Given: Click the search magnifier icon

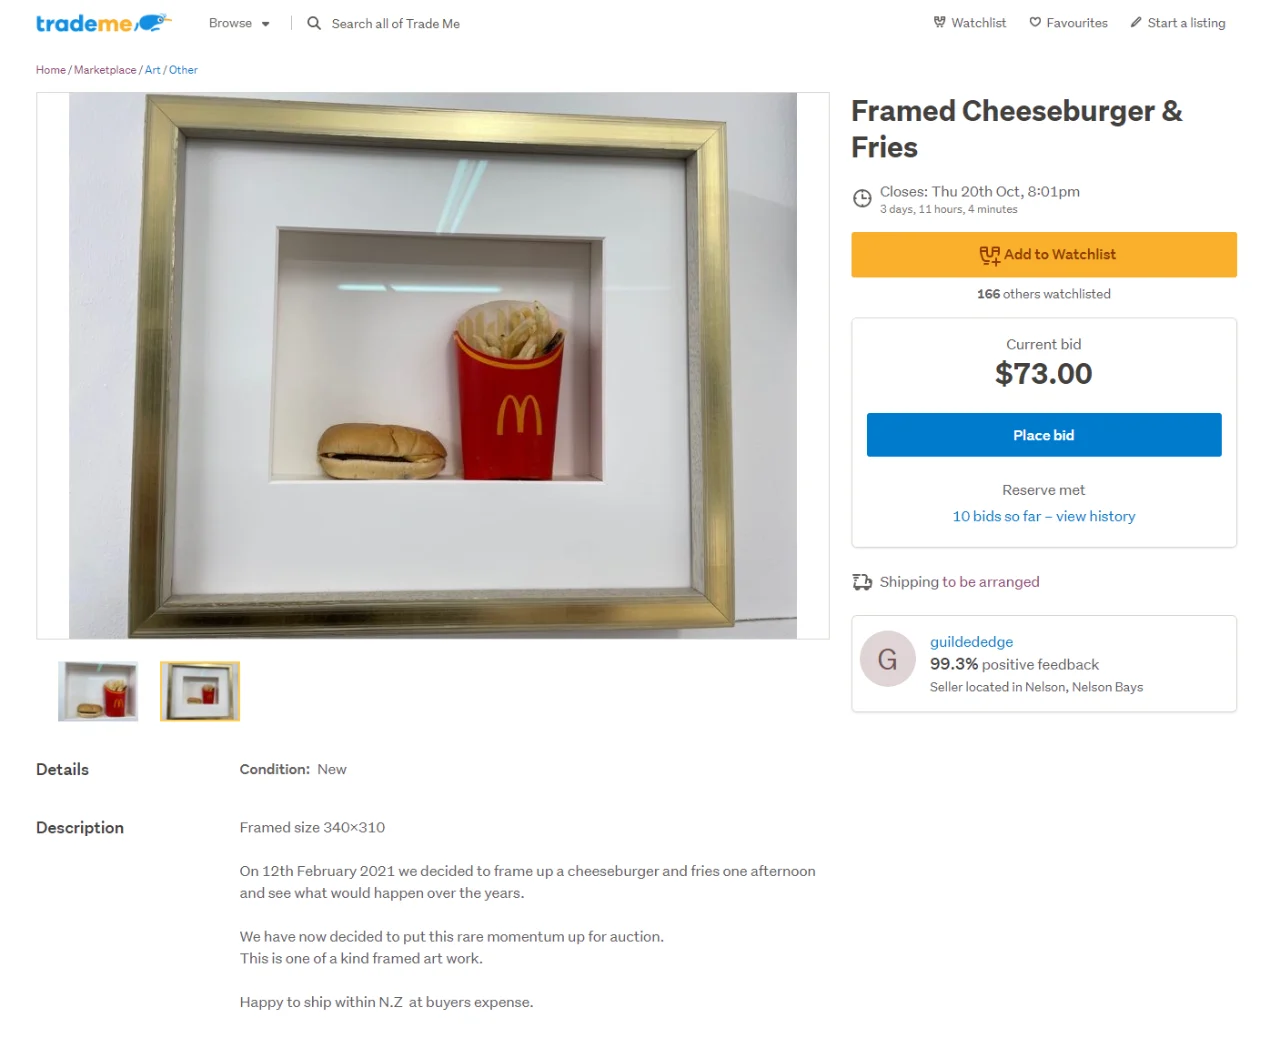Looking at the screenshot, I should click(x=314, y=23).
